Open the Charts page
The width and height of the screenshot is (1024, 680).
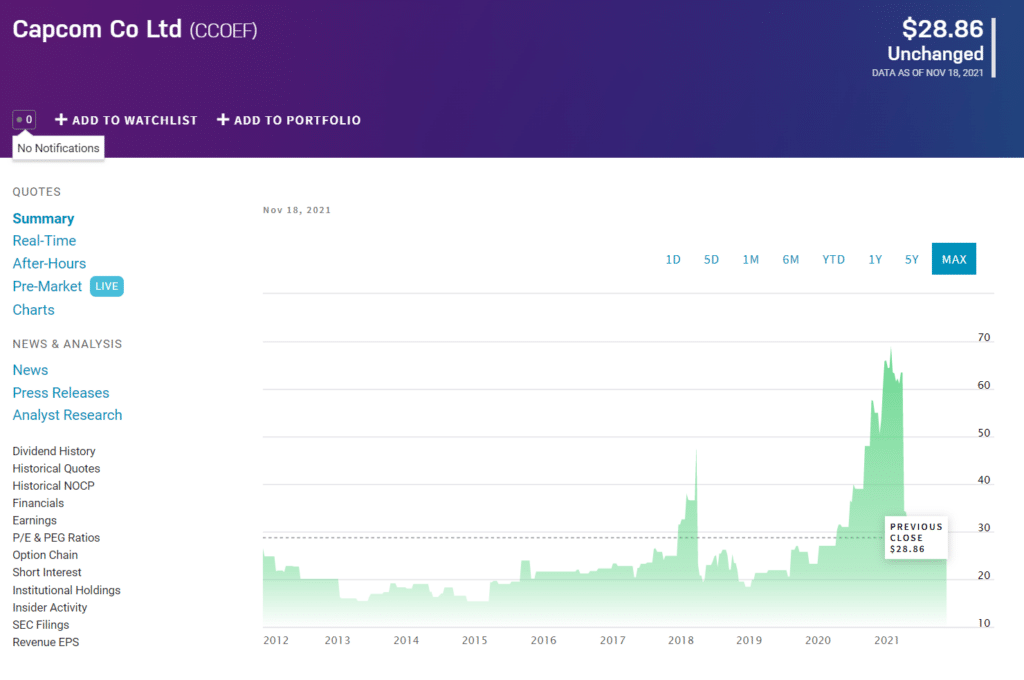pyautogui.click(x=33, y=310)
